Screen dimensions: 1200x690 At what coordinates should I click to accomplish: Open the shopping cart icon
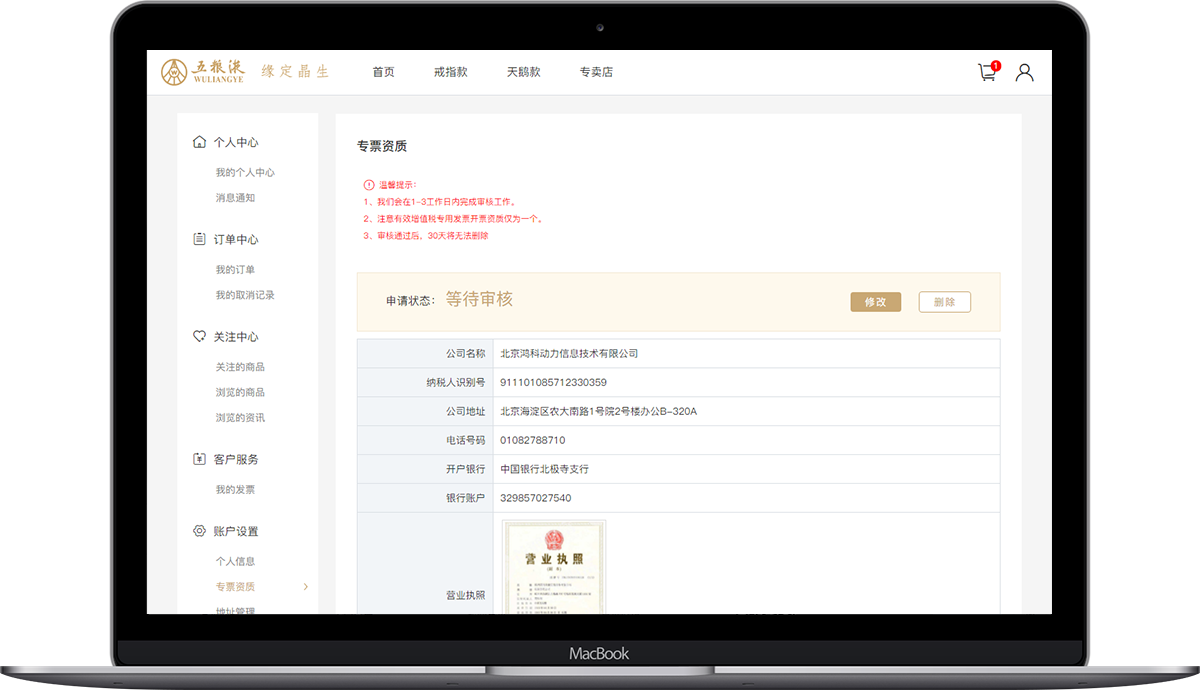point(987,73)
